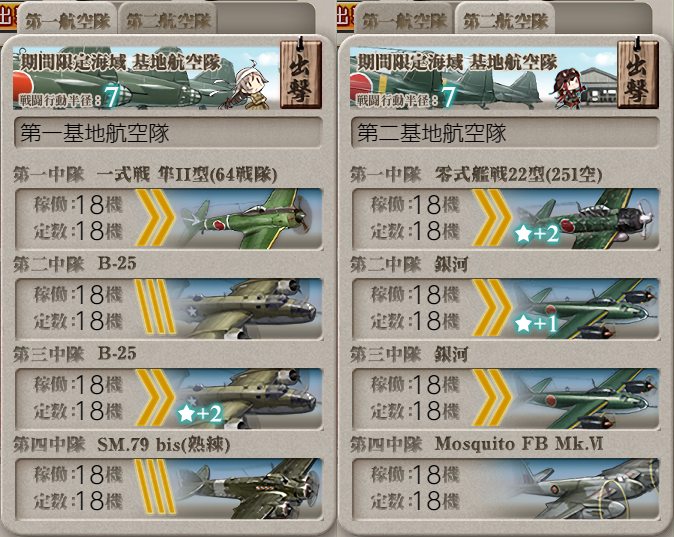
Task: Select the 銀河 bomber in 第三中隊 slot
Action: [x=585, y=399]
